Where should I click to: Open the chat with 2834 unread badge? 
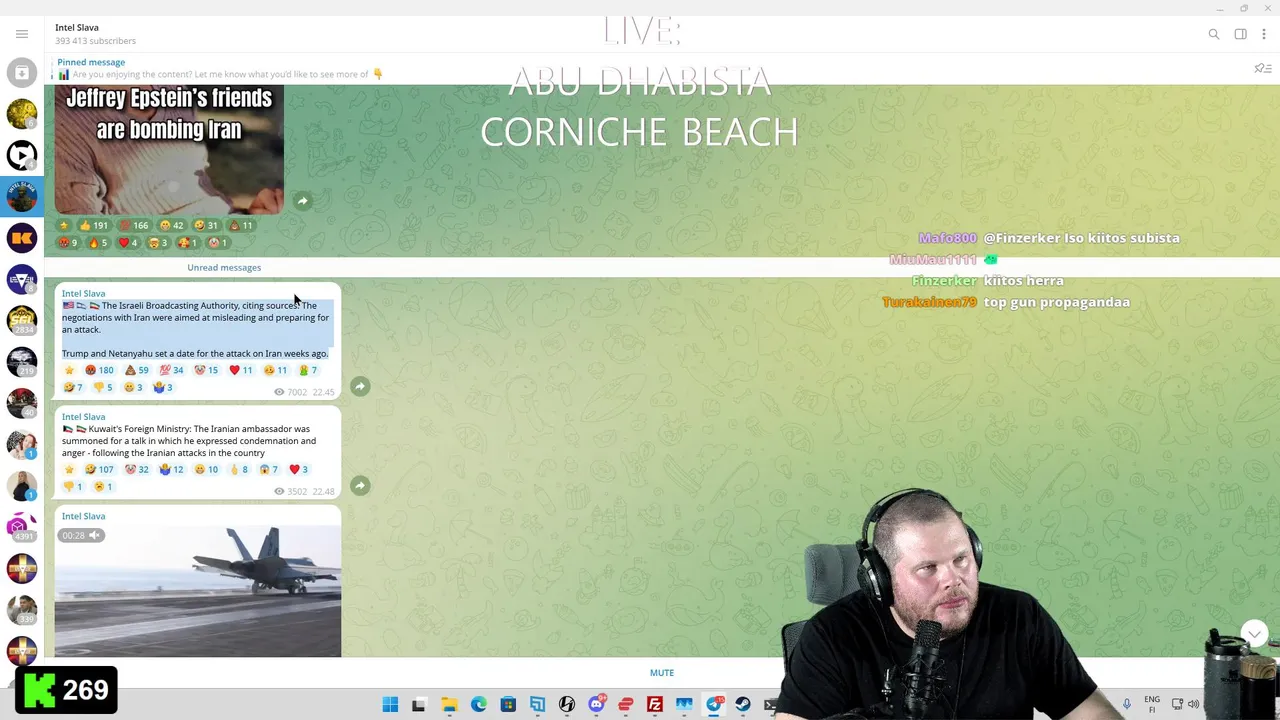point(22,320)
